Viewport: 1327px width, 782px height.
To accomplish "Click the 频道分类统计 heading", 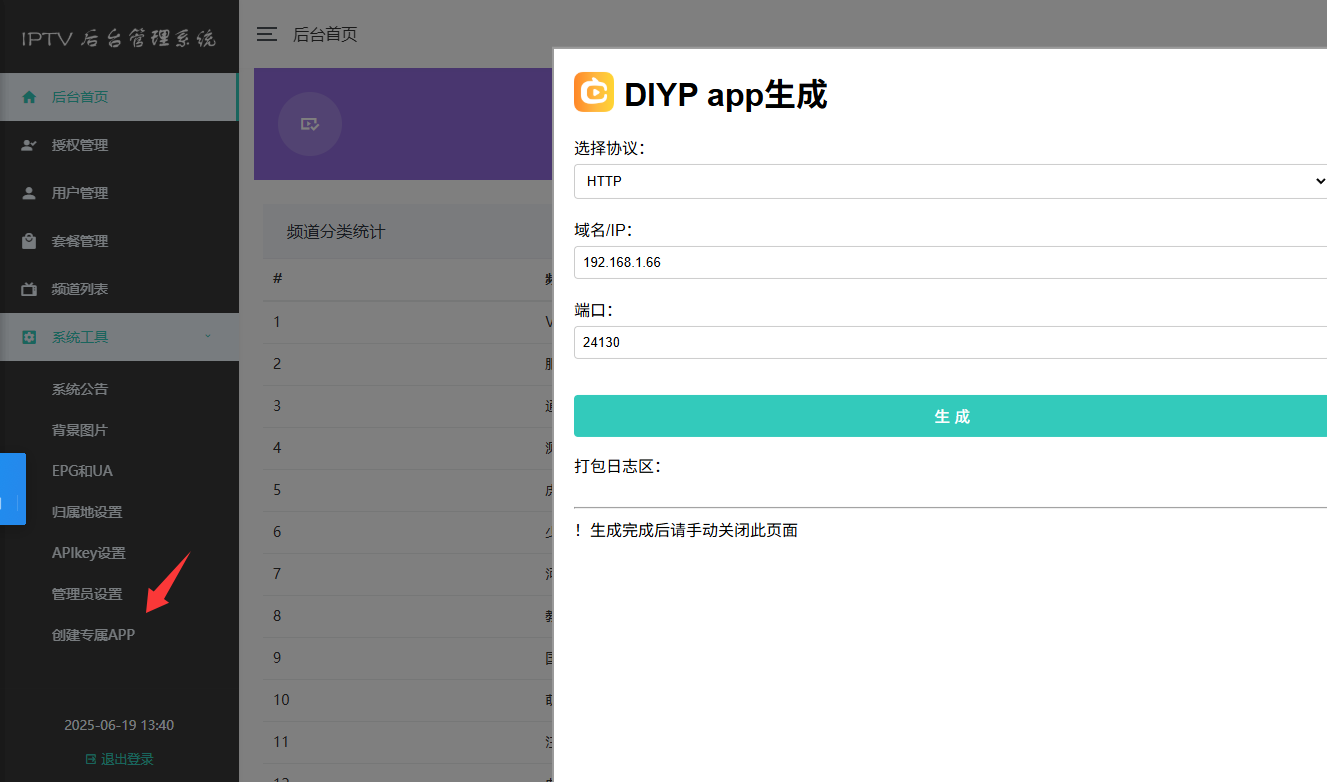I will (336, 232).
